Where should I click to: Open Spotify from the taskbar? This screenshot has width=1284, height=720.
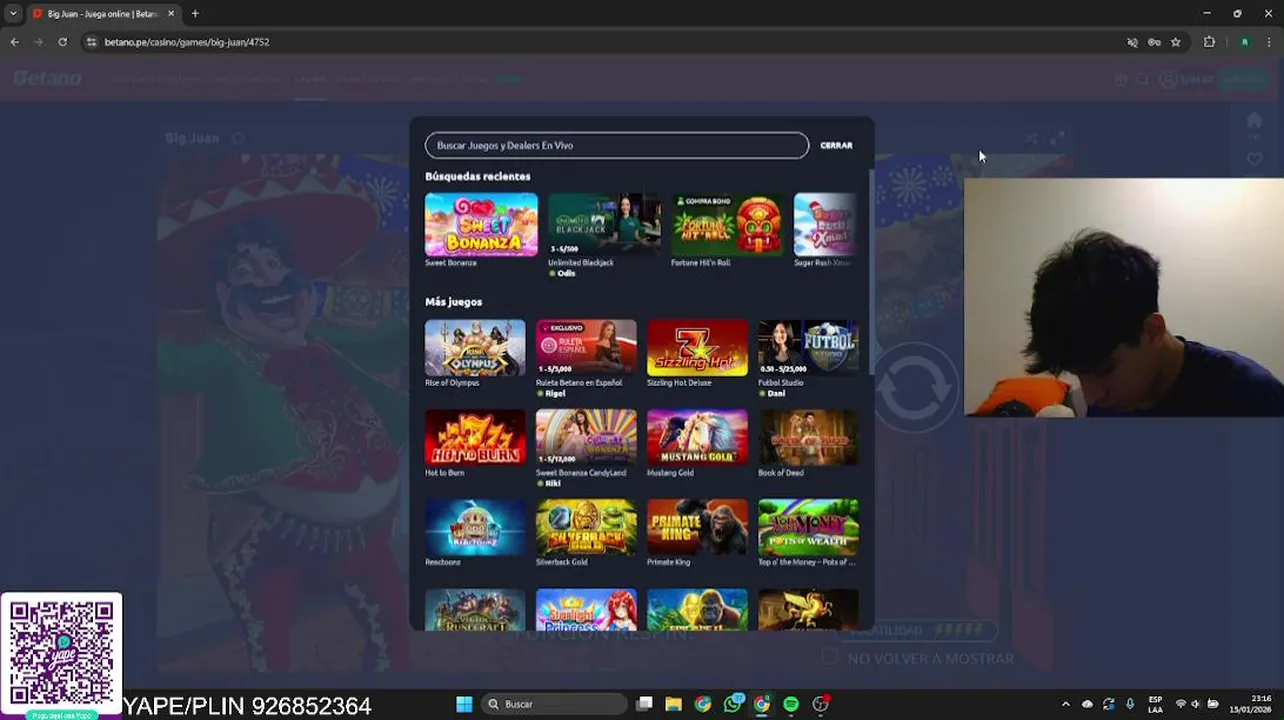coord(791,704)
